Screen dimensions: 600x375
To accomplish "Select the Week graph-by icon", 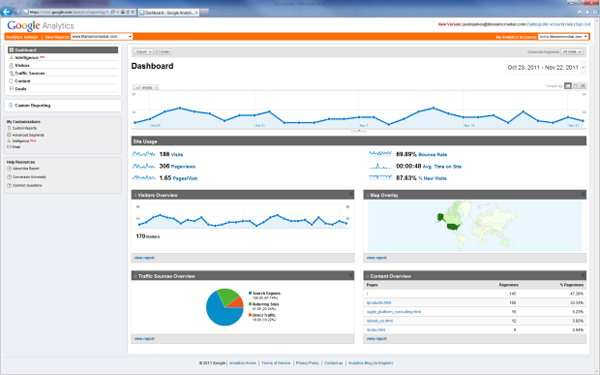I will (x=576, y=86).
